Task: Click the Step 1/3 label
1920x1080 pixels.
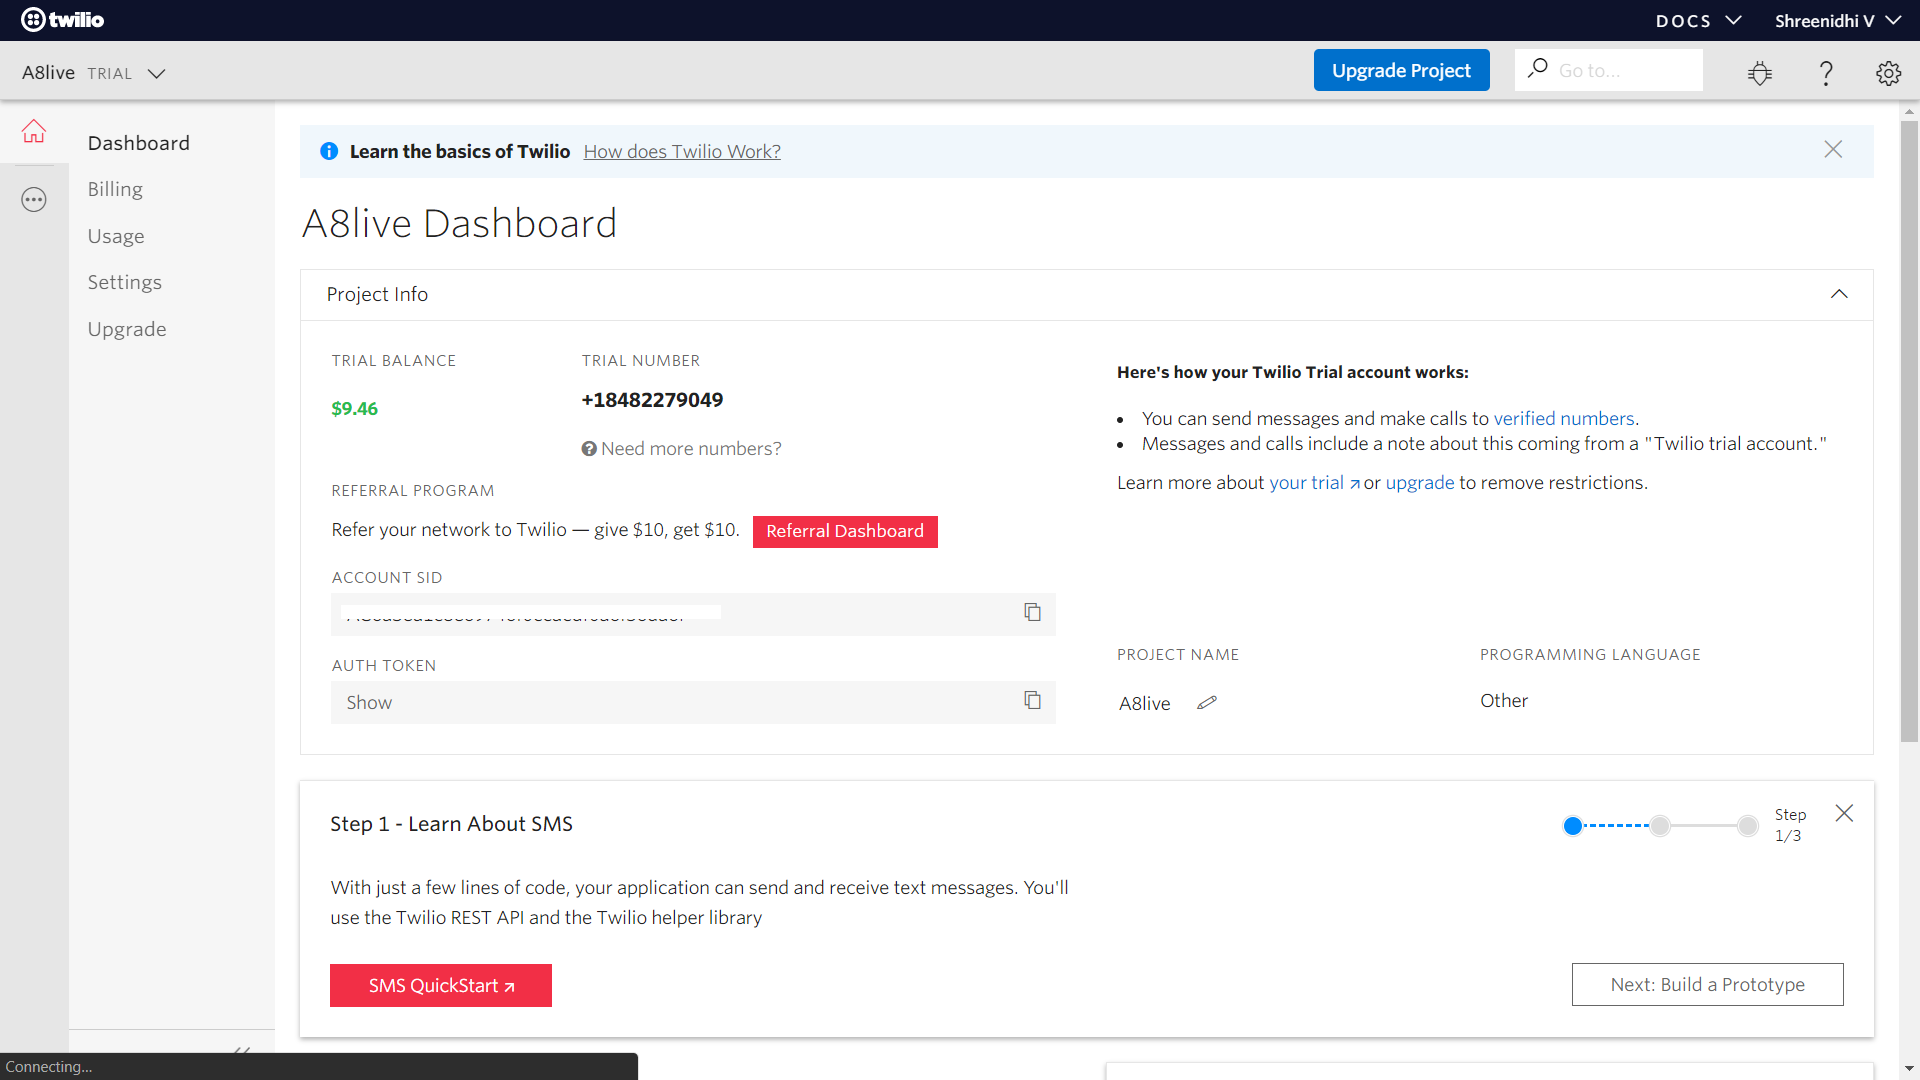Action: click(1790, 825)
